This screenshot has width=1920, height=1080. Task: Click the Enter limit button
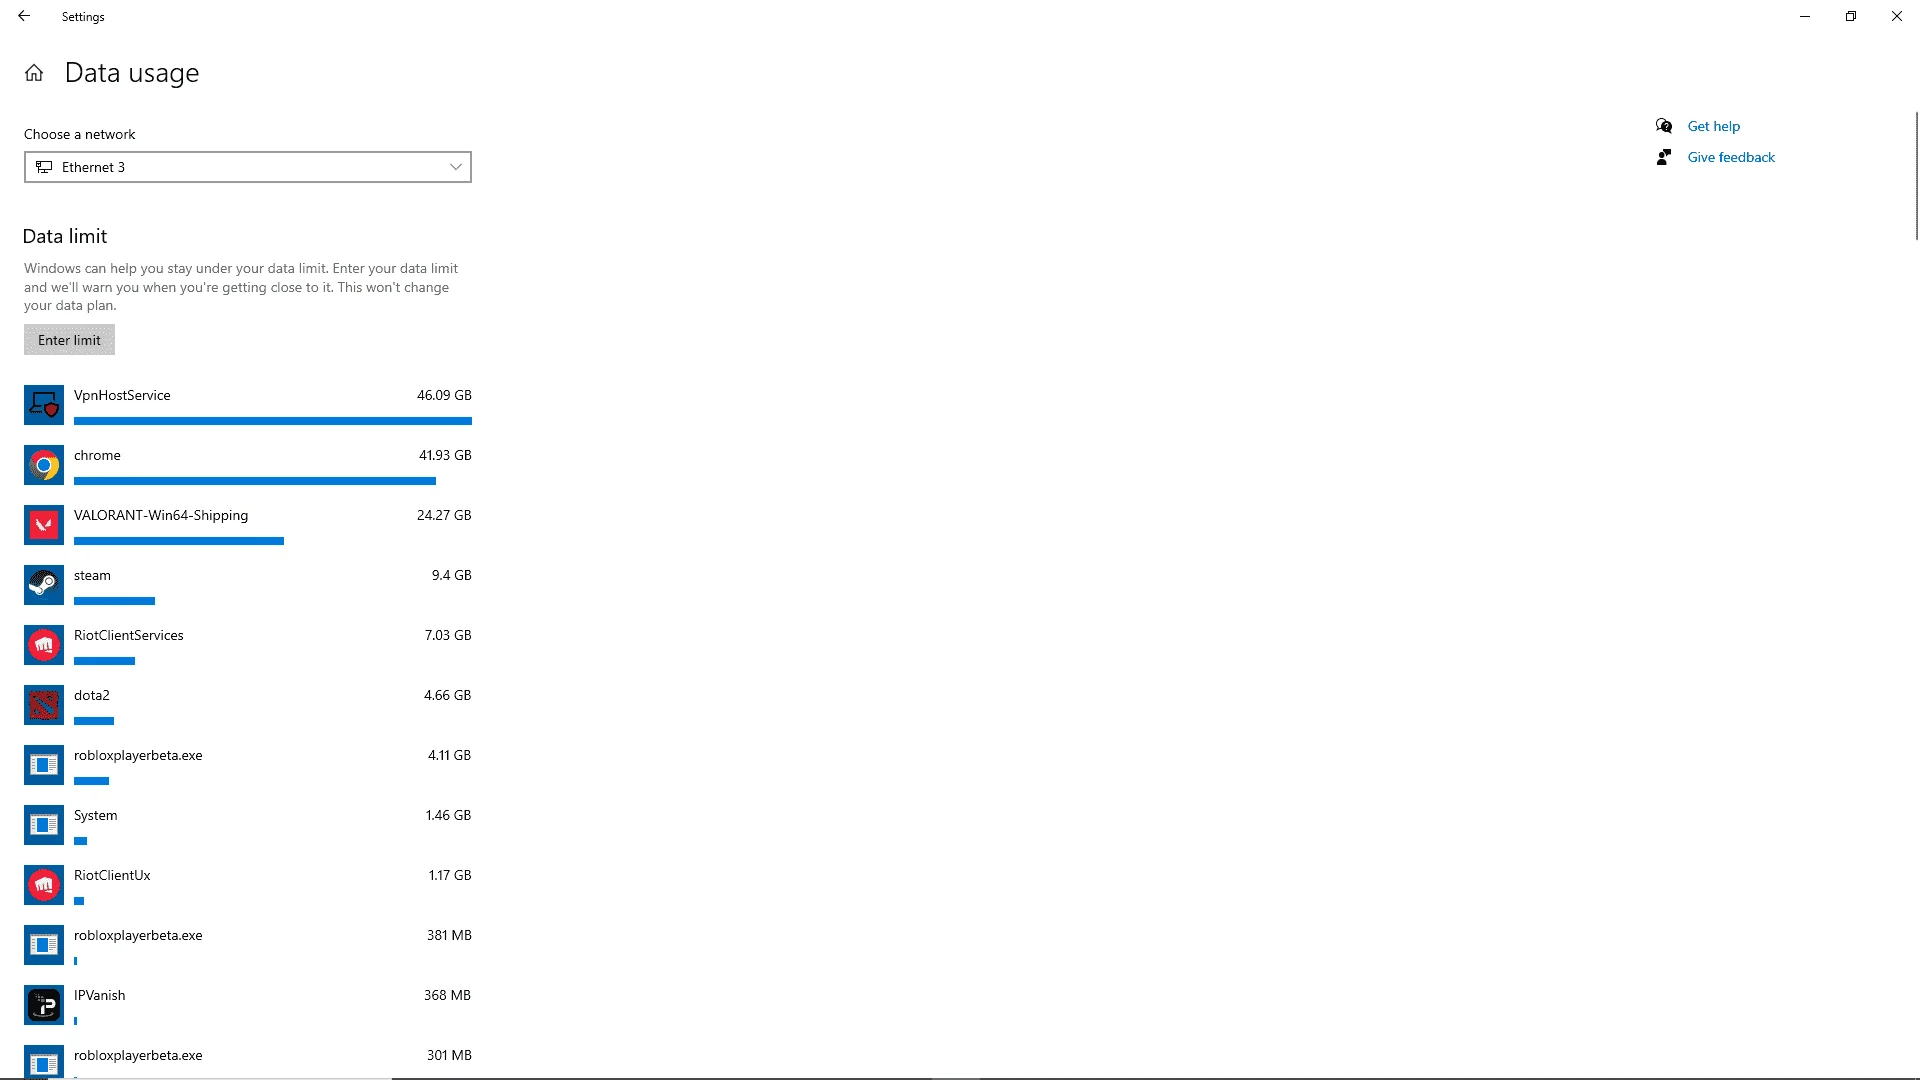69,340
